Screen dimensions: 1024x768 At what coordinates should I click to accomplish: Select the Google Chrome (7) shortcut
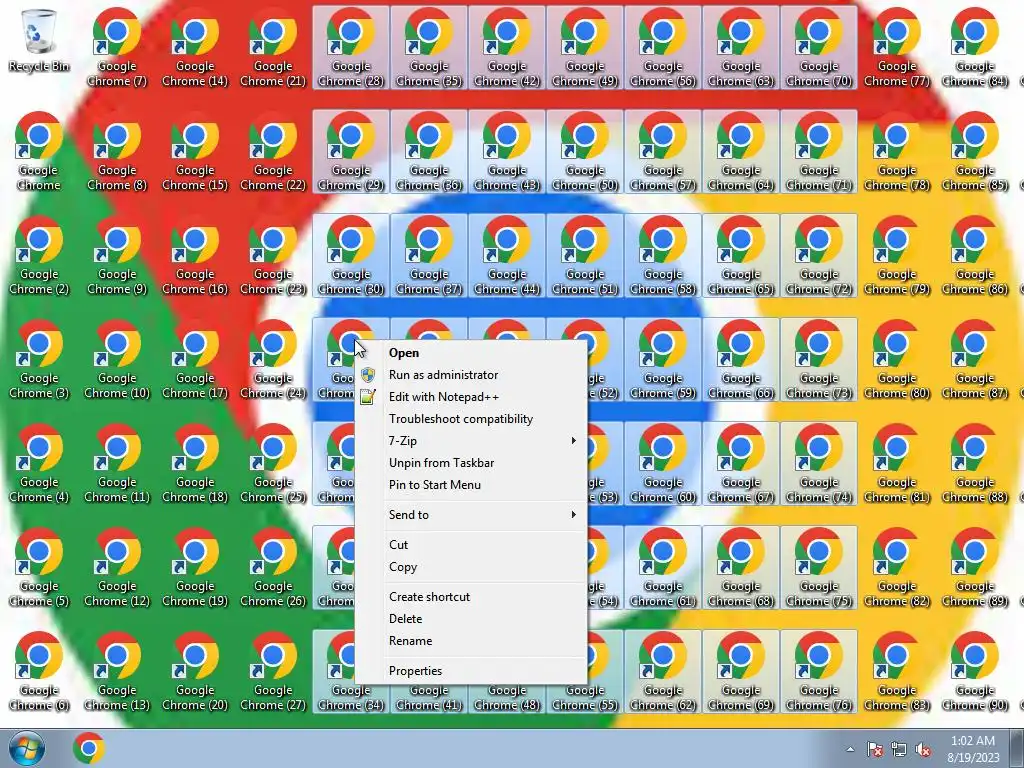[117, 47]
